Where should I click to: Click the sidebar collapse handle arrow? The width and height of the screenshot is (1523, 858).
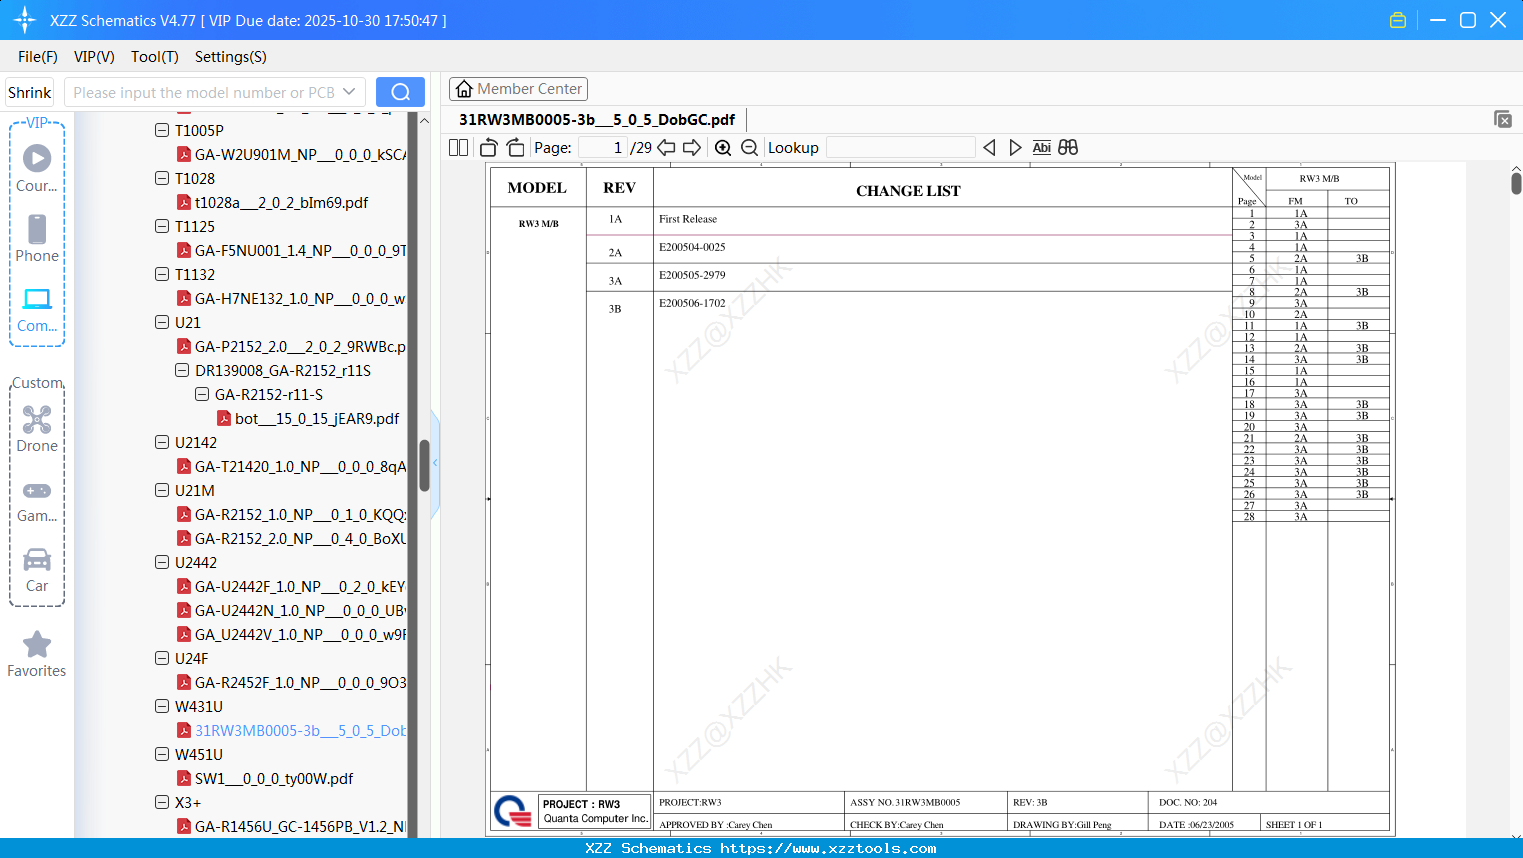[435, 462]
